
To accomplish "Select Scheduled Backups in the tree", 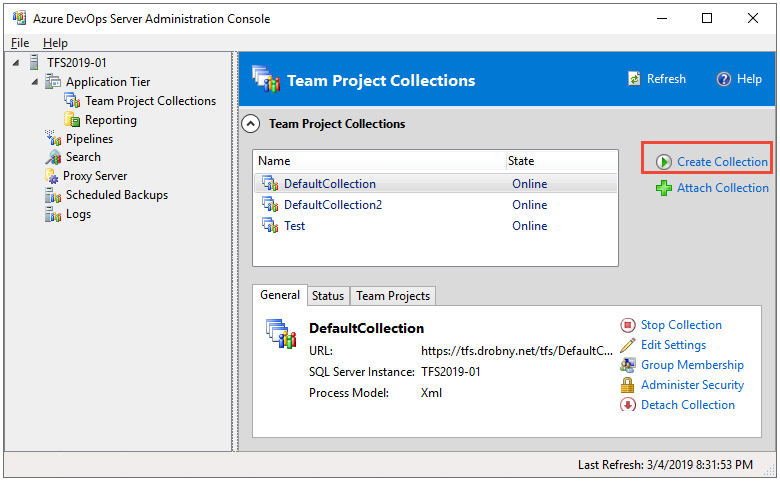I will click(117, 195).
